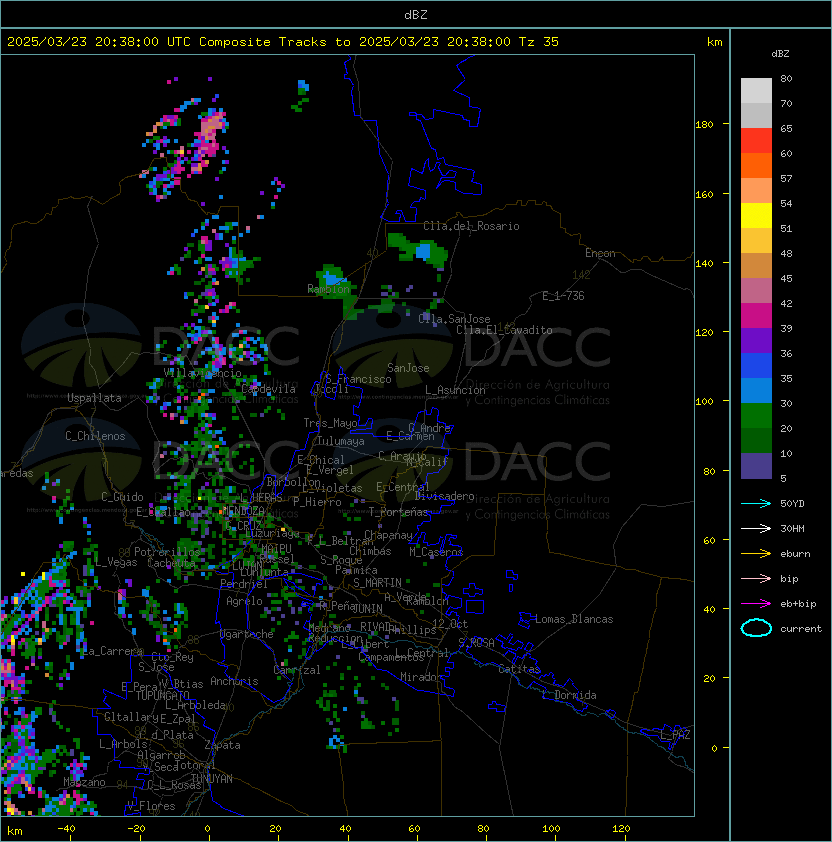Click the 'Lomas_Blancas' map label
This screenshot has width=832, height=842.
tap(574, 619)
